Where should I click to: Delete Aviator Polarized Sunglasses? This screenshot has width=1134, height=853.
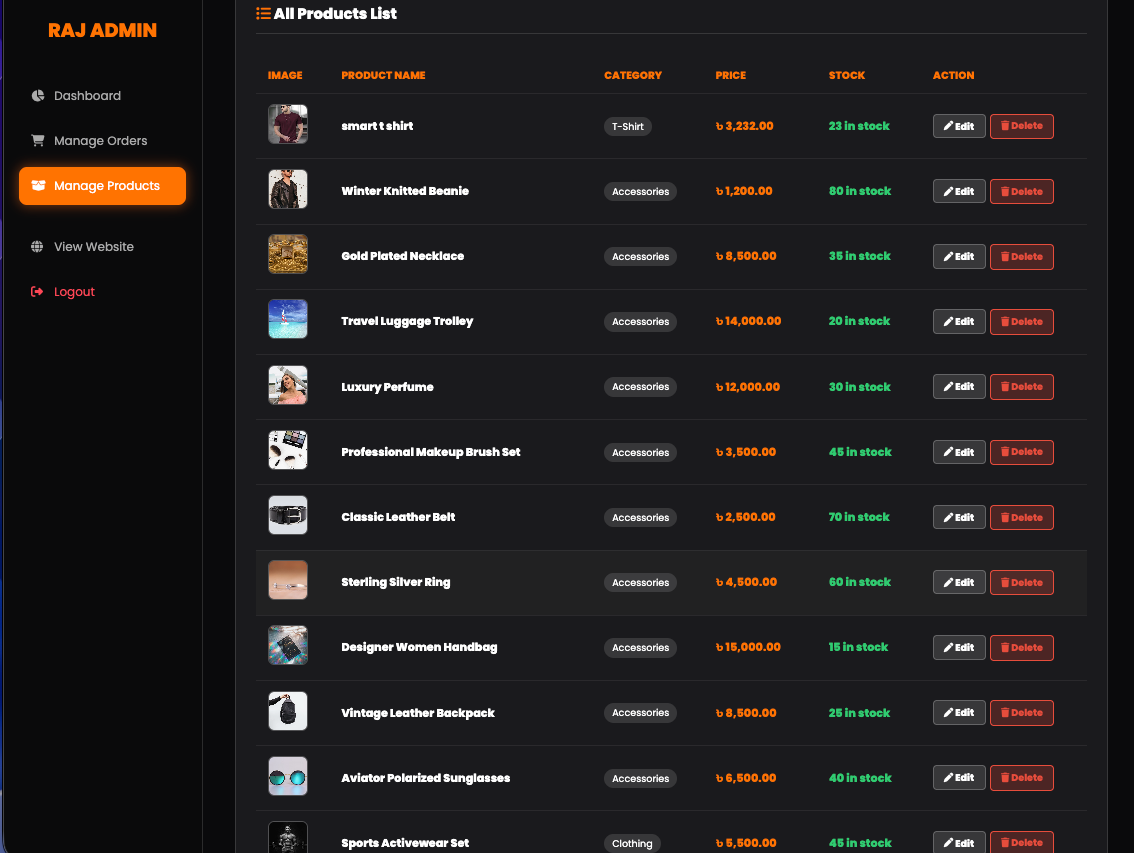click(1021, 778)
